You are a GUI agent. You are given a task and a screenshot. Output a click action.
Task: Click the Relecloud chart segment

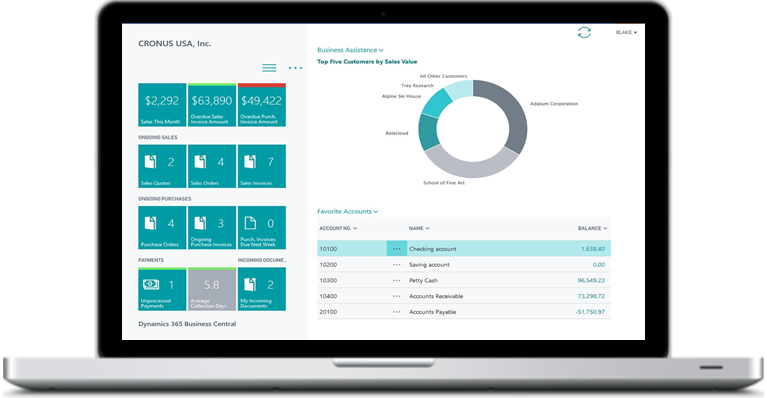[x=428, y=132]
